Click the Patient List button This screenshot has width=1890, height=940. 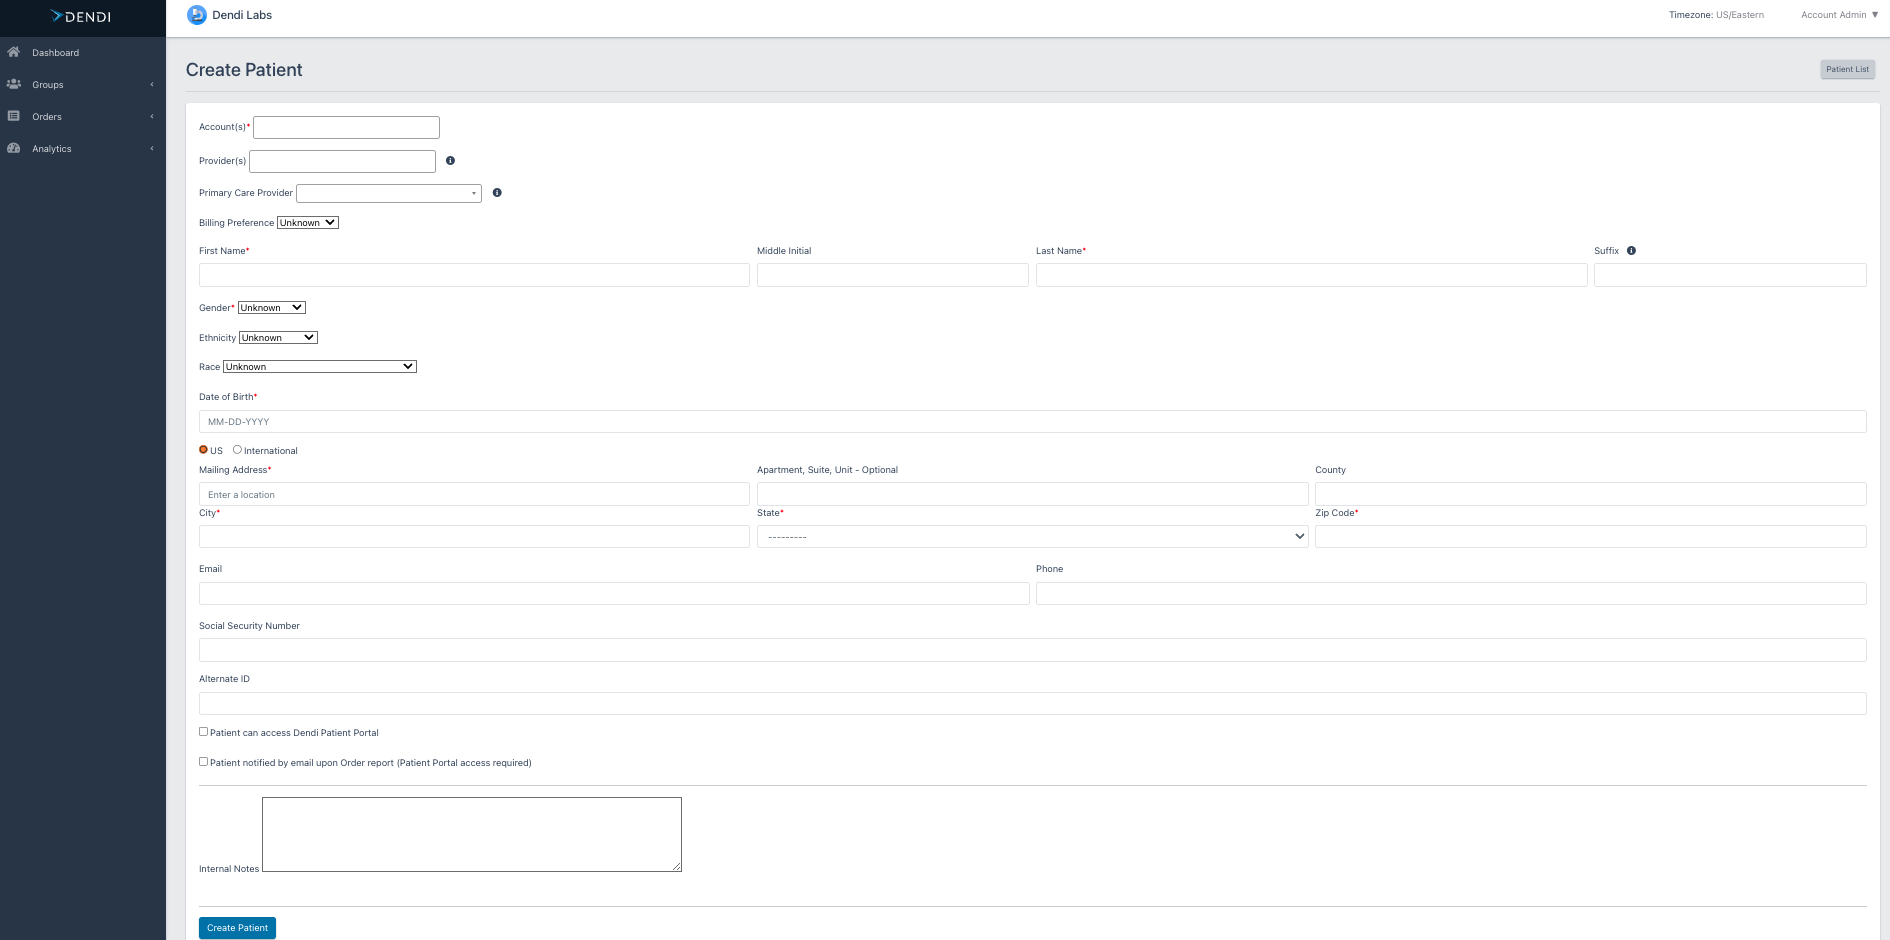pos(1847,69)
